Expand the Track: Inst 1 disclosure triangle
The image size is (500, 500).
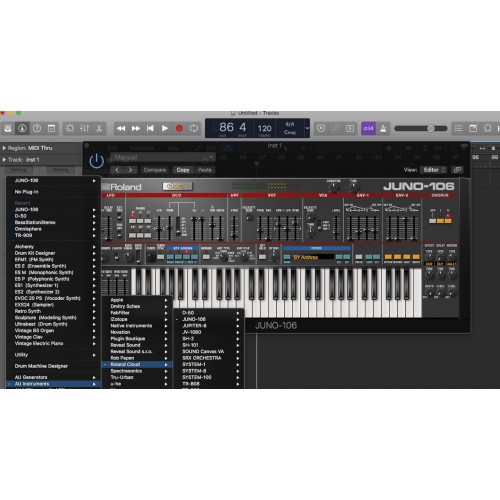click(x=4, y=160)
